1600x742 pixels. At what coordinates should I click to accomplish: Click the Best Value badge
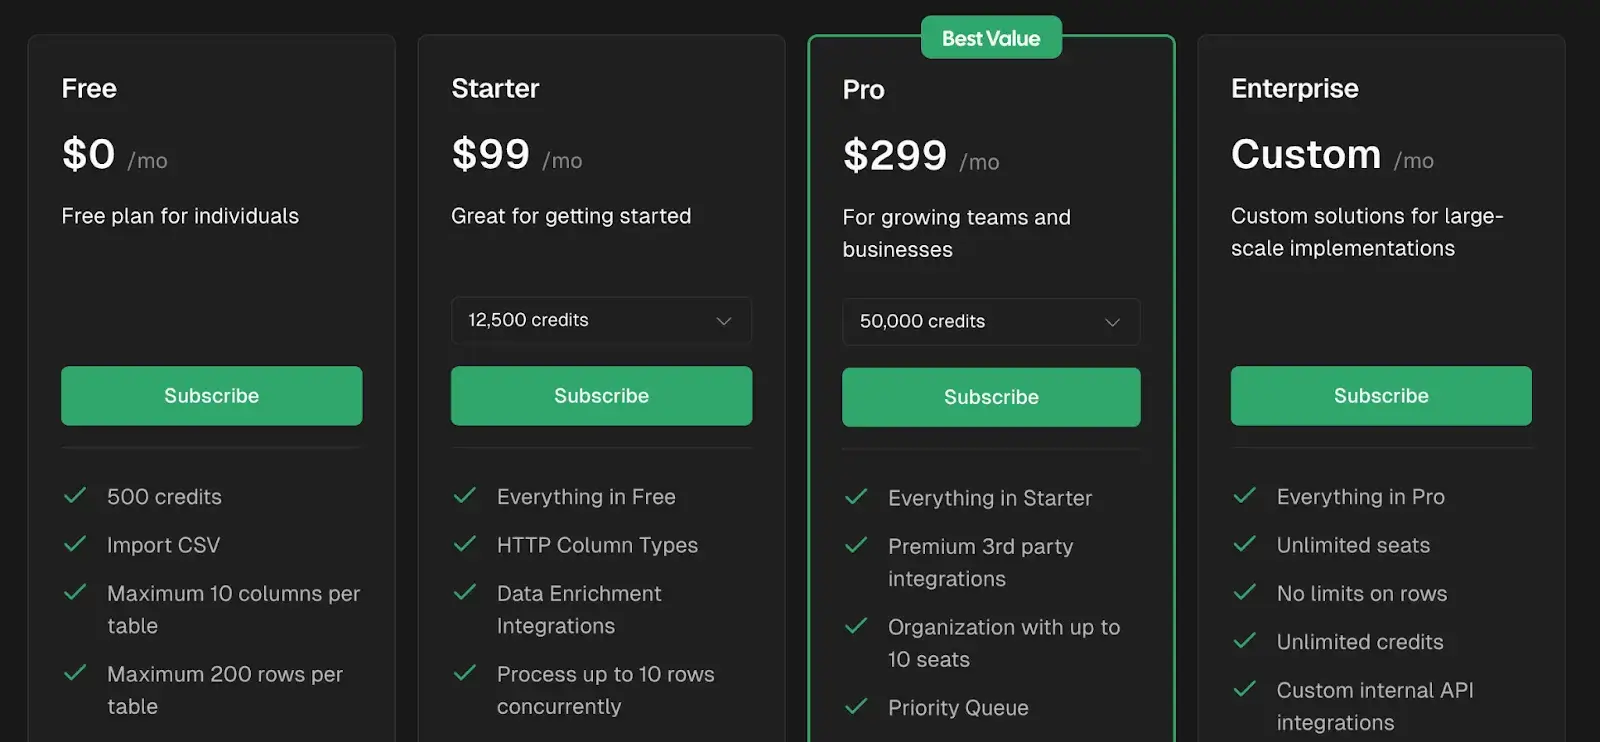tap(991, 38)
